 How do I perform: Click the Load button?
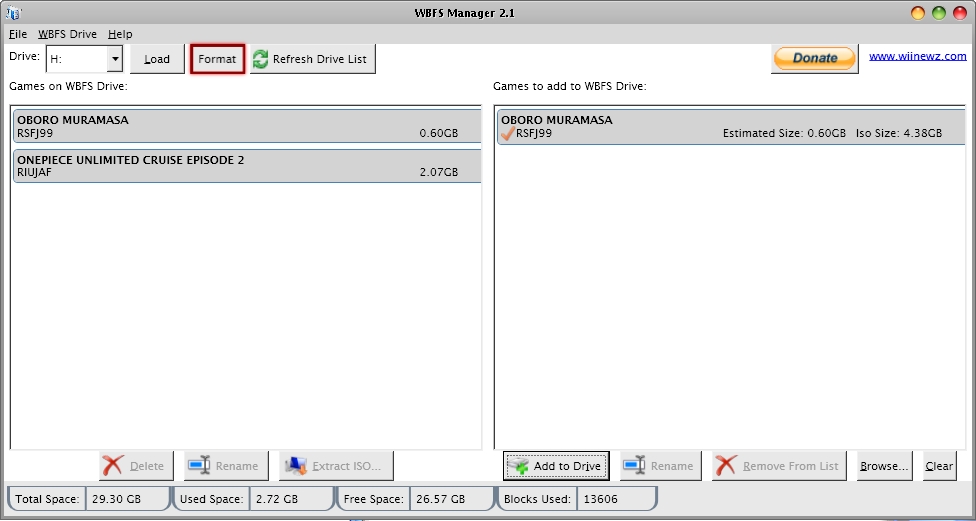coord(157,59)
